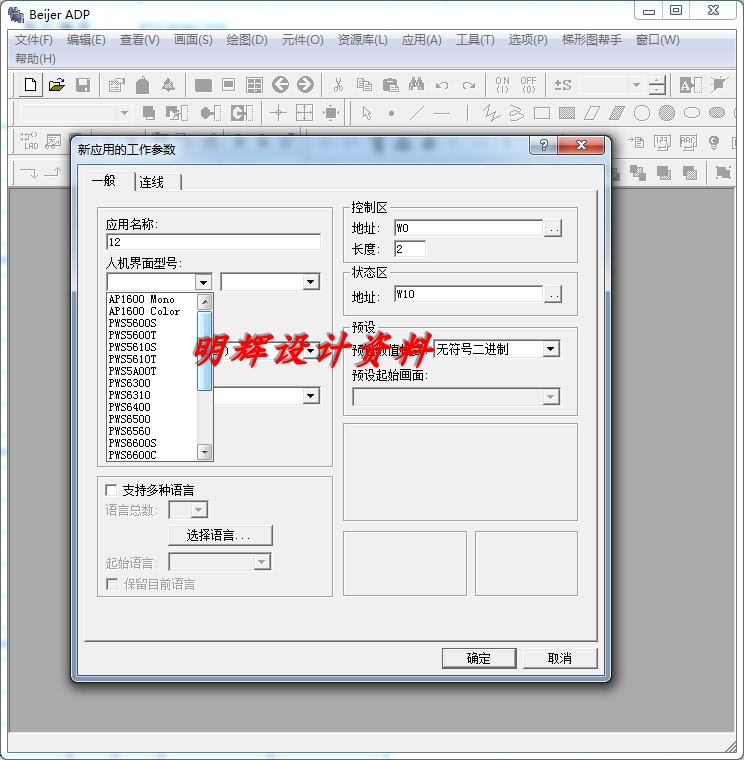The image size is (744, 760).
Task: Open the 编辑(E) menu
Action: (x=86, y=40)
